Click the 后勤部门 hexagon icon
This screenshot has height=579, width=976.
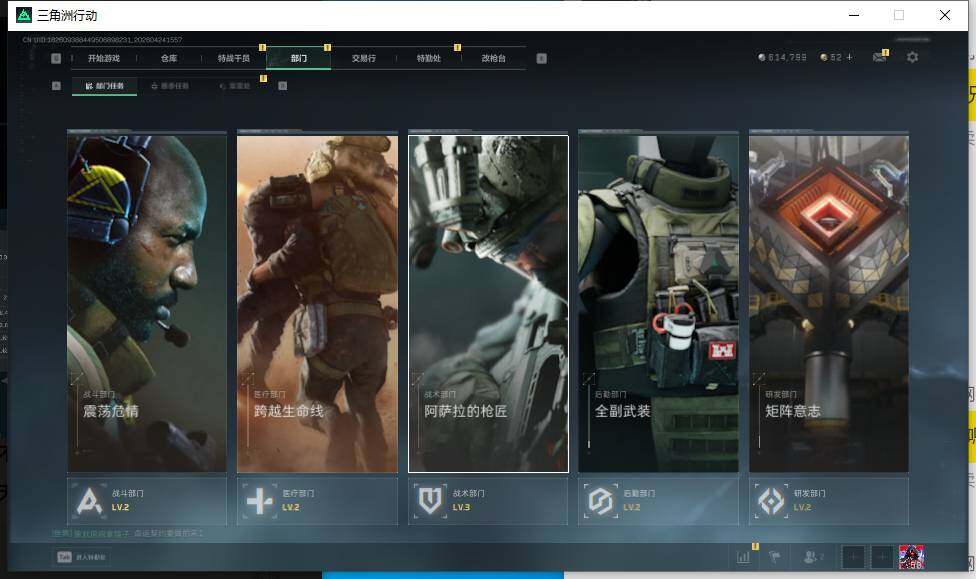click(601, 501)
